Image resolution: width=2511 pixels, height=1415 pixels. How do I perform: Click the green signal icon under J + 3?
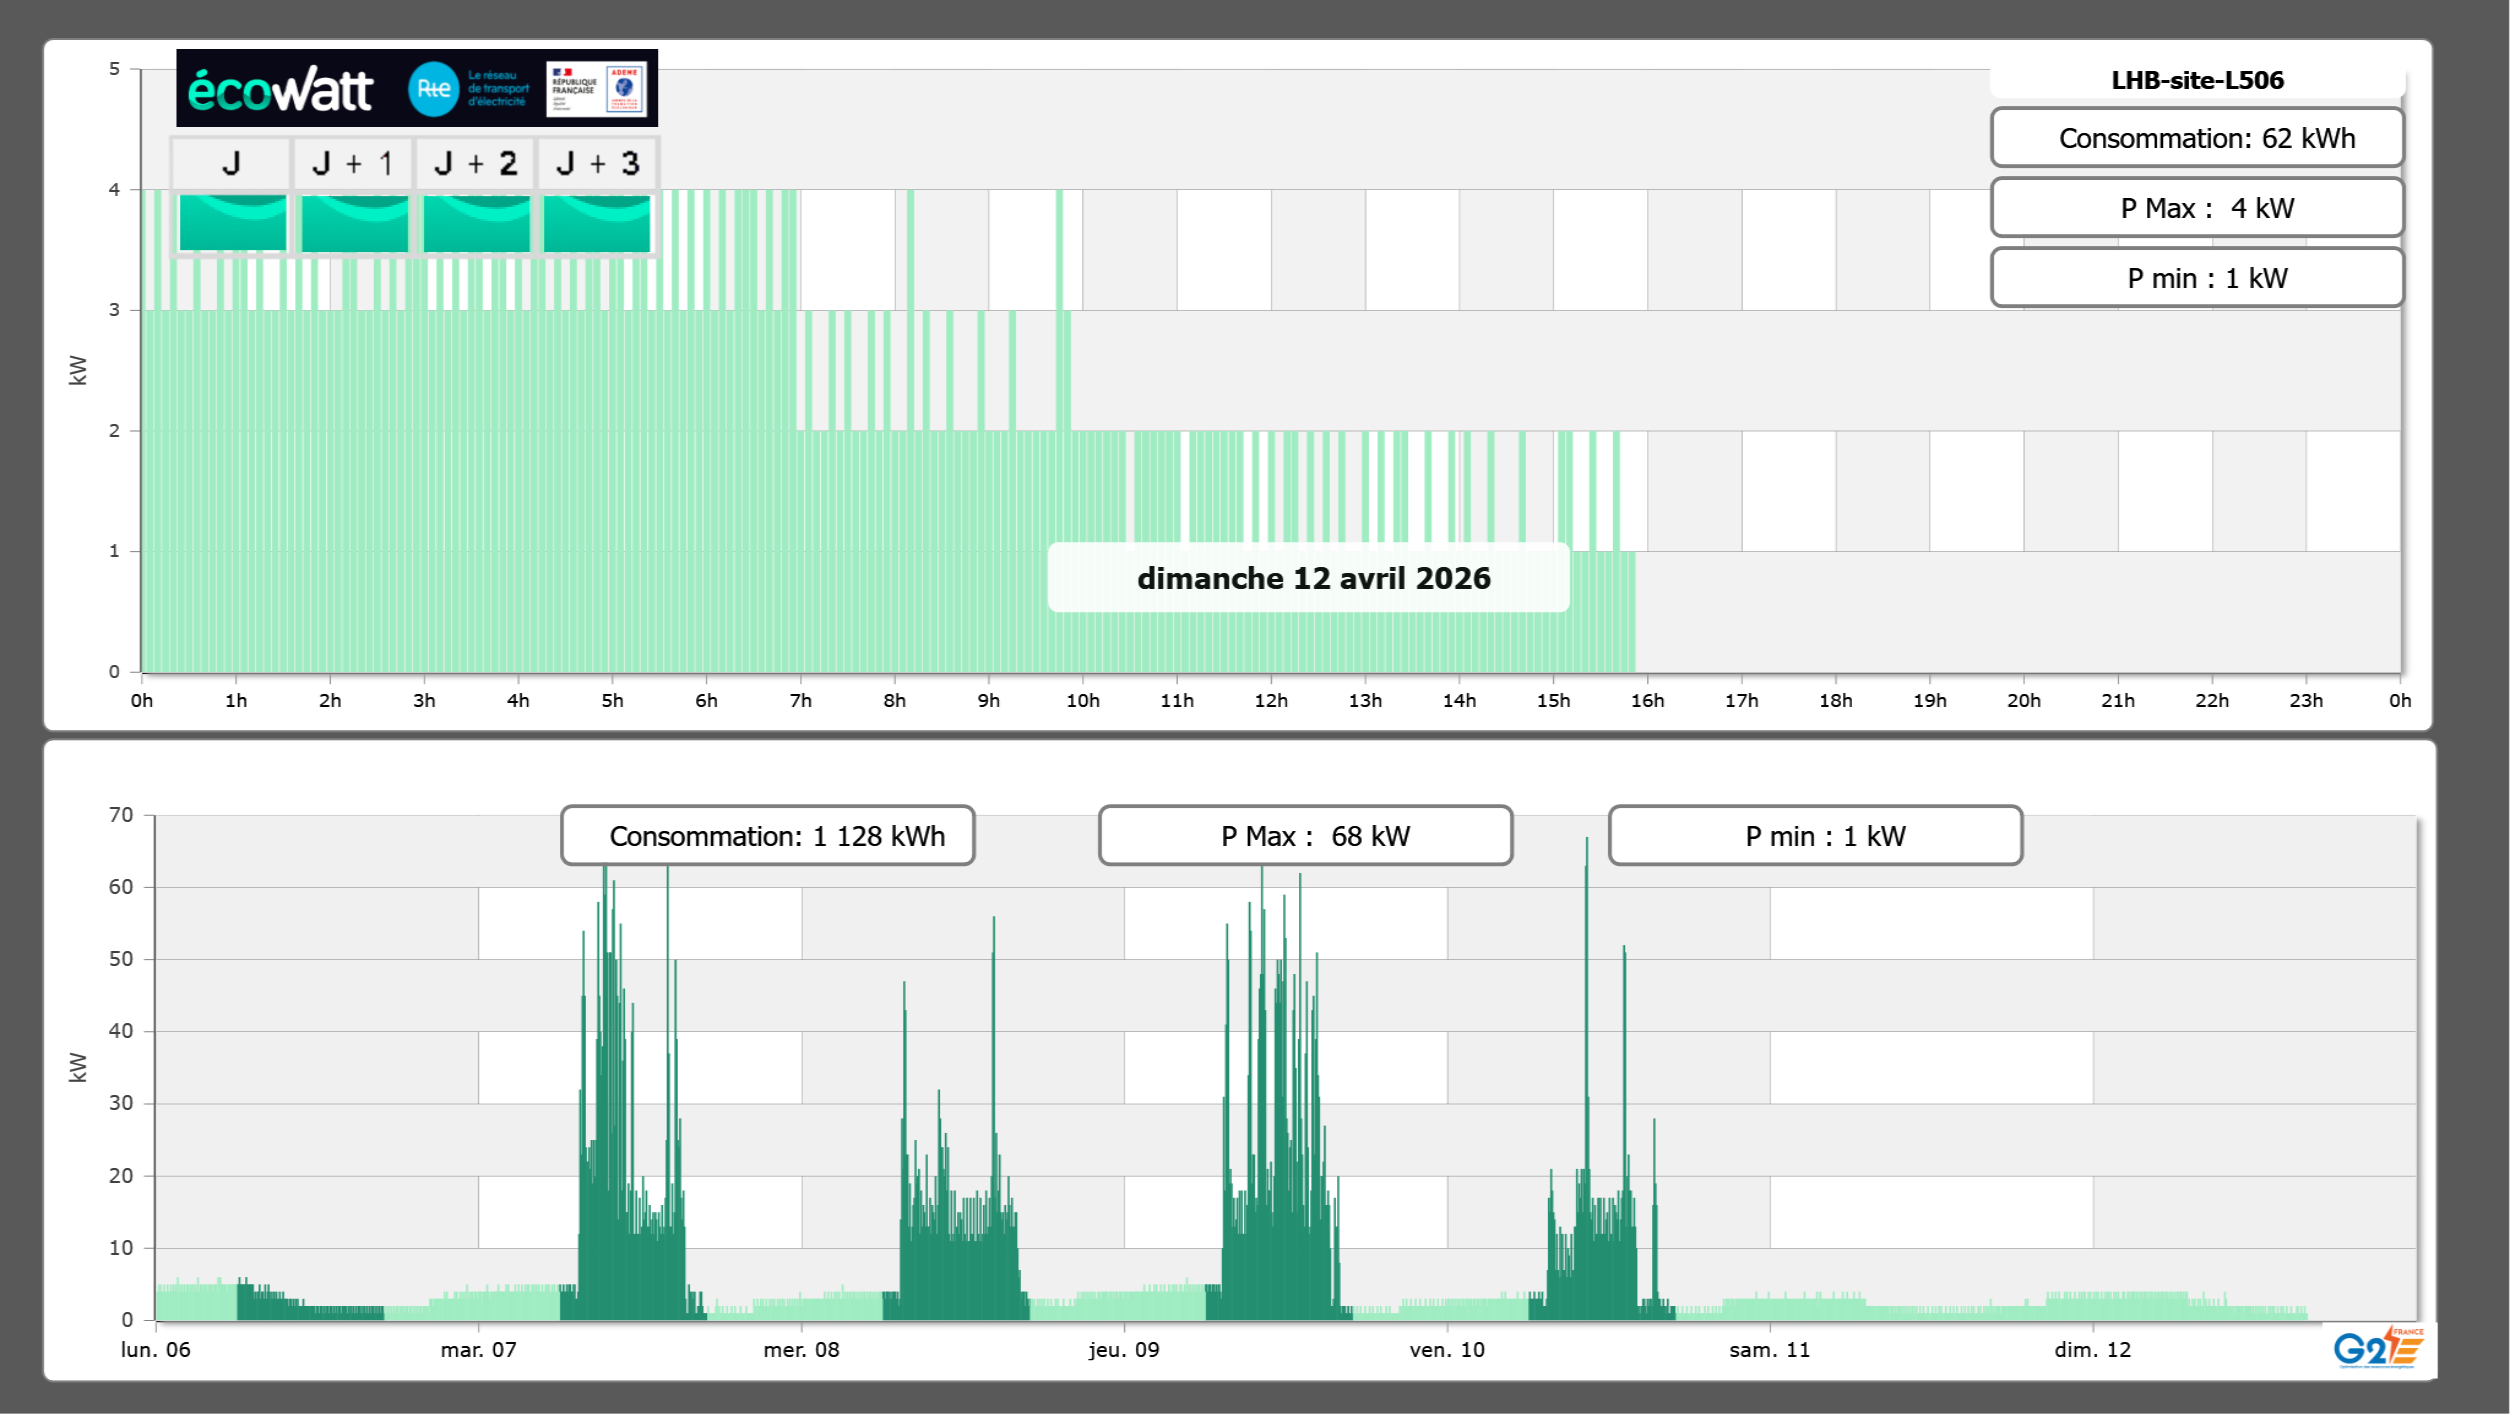tap(597, 223)
